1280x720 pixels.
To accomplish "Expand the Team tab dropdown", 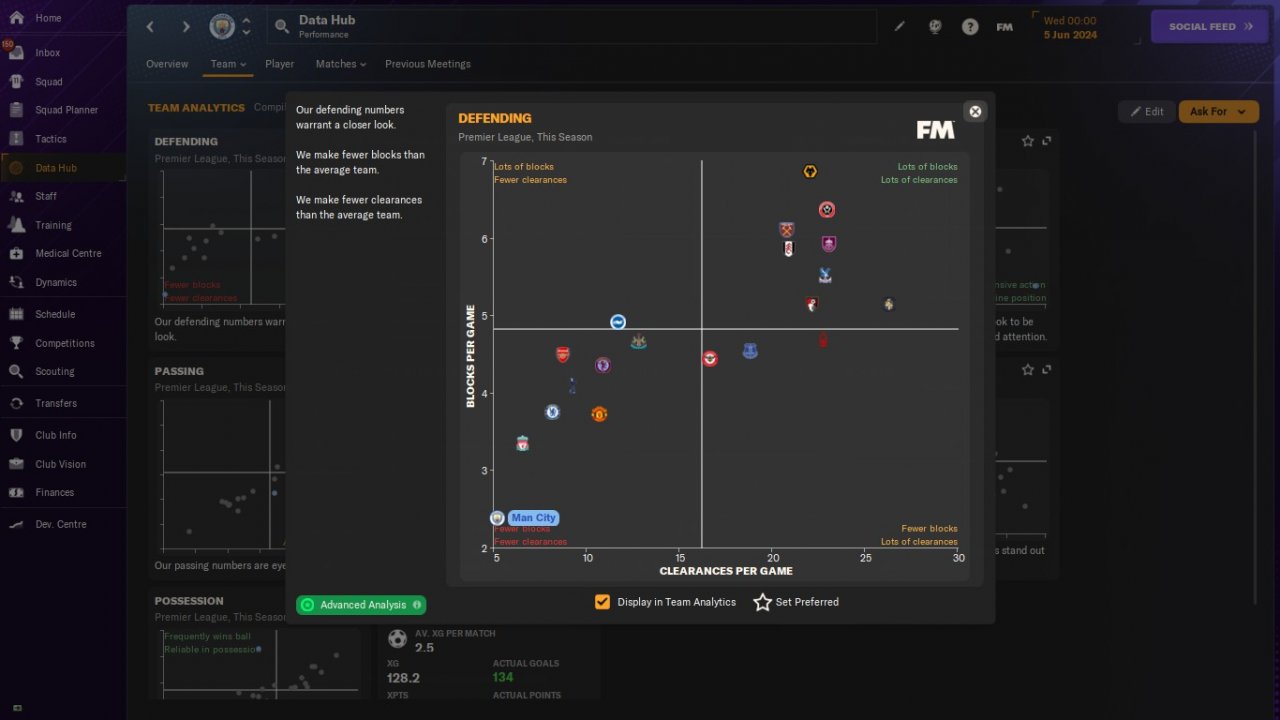I will pos(228,64).
